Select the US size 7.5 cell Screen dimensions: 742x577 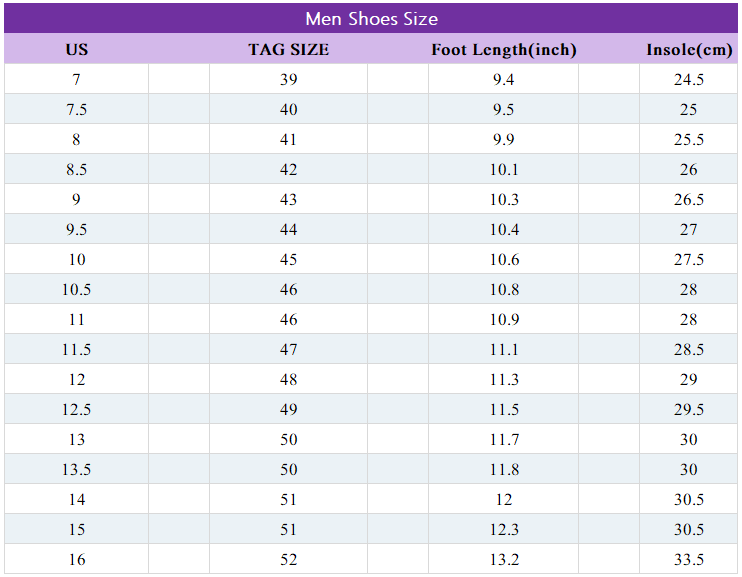point(77,109)
